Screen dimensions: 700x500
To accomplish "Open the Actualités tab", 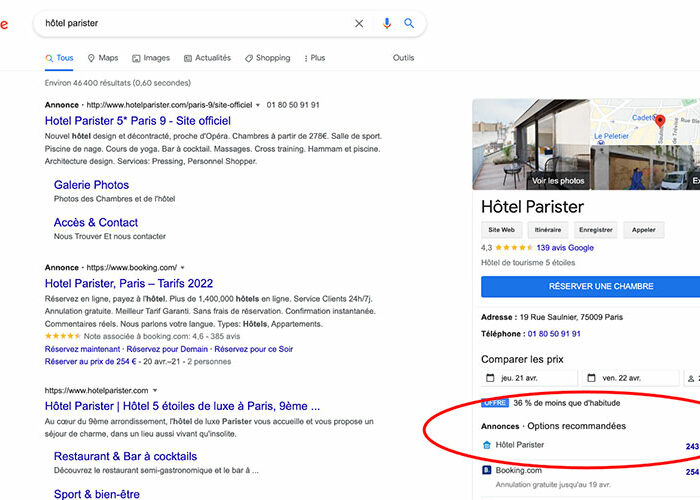I will [206, 58].
